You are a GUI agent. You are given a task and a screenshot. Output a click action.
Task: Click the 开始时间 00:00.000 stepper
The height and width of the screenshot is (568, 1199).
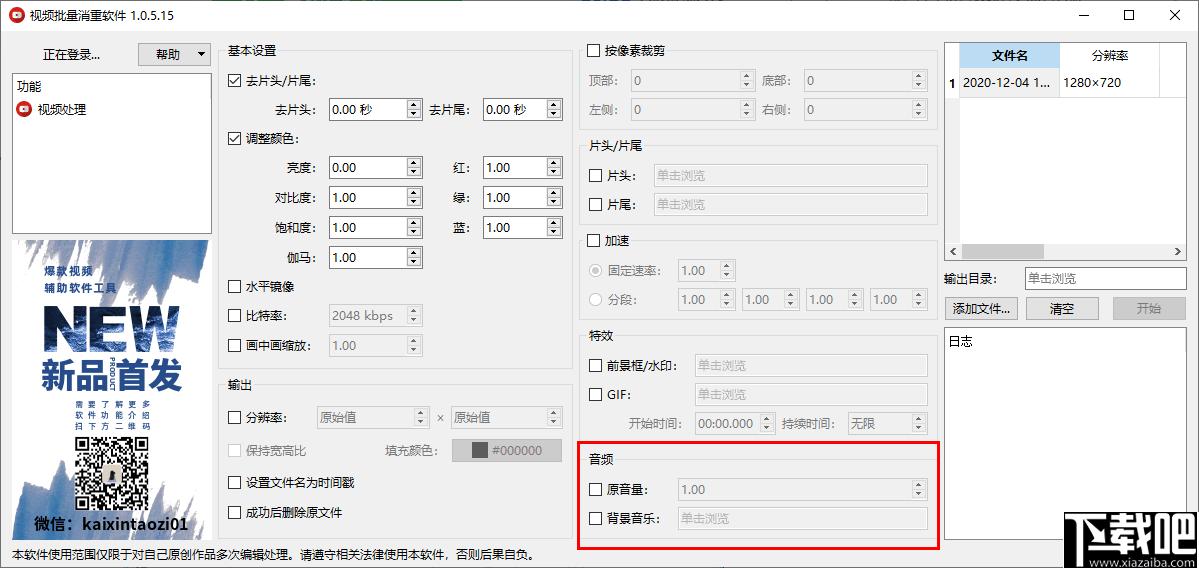(x=765, y=424)
